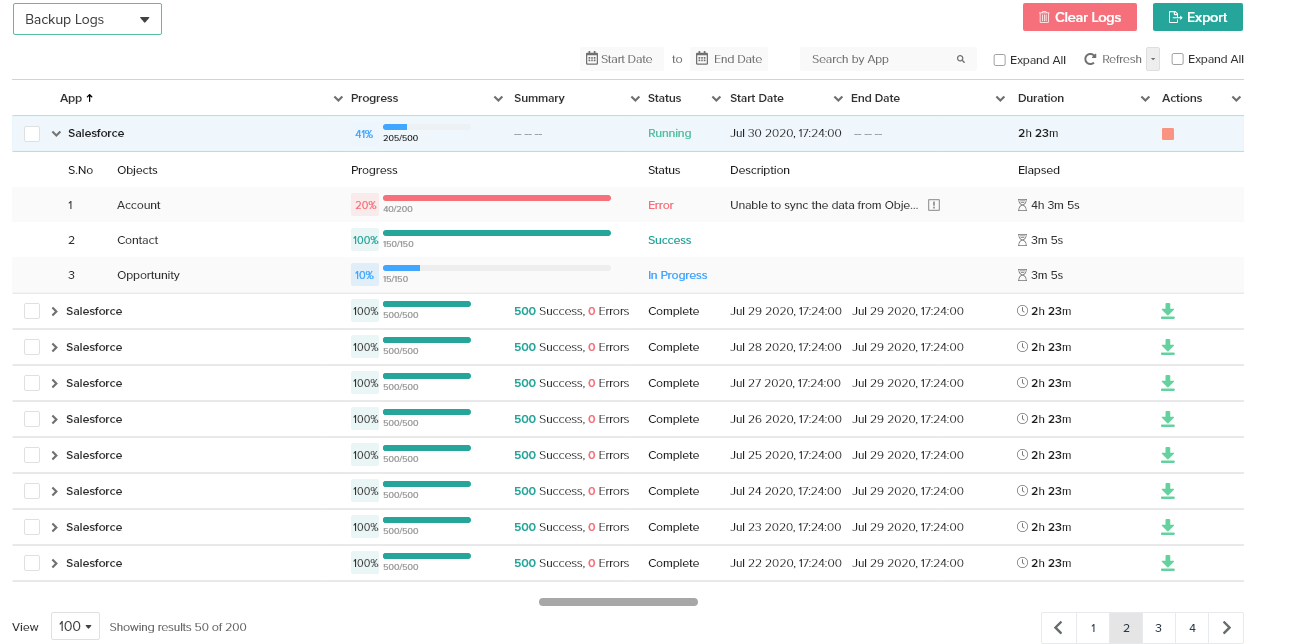Download the Jul 25 2020 backup log
Image resolution: width=1298 pixels, height=644 pixels.
click(x=1167, y=455)
